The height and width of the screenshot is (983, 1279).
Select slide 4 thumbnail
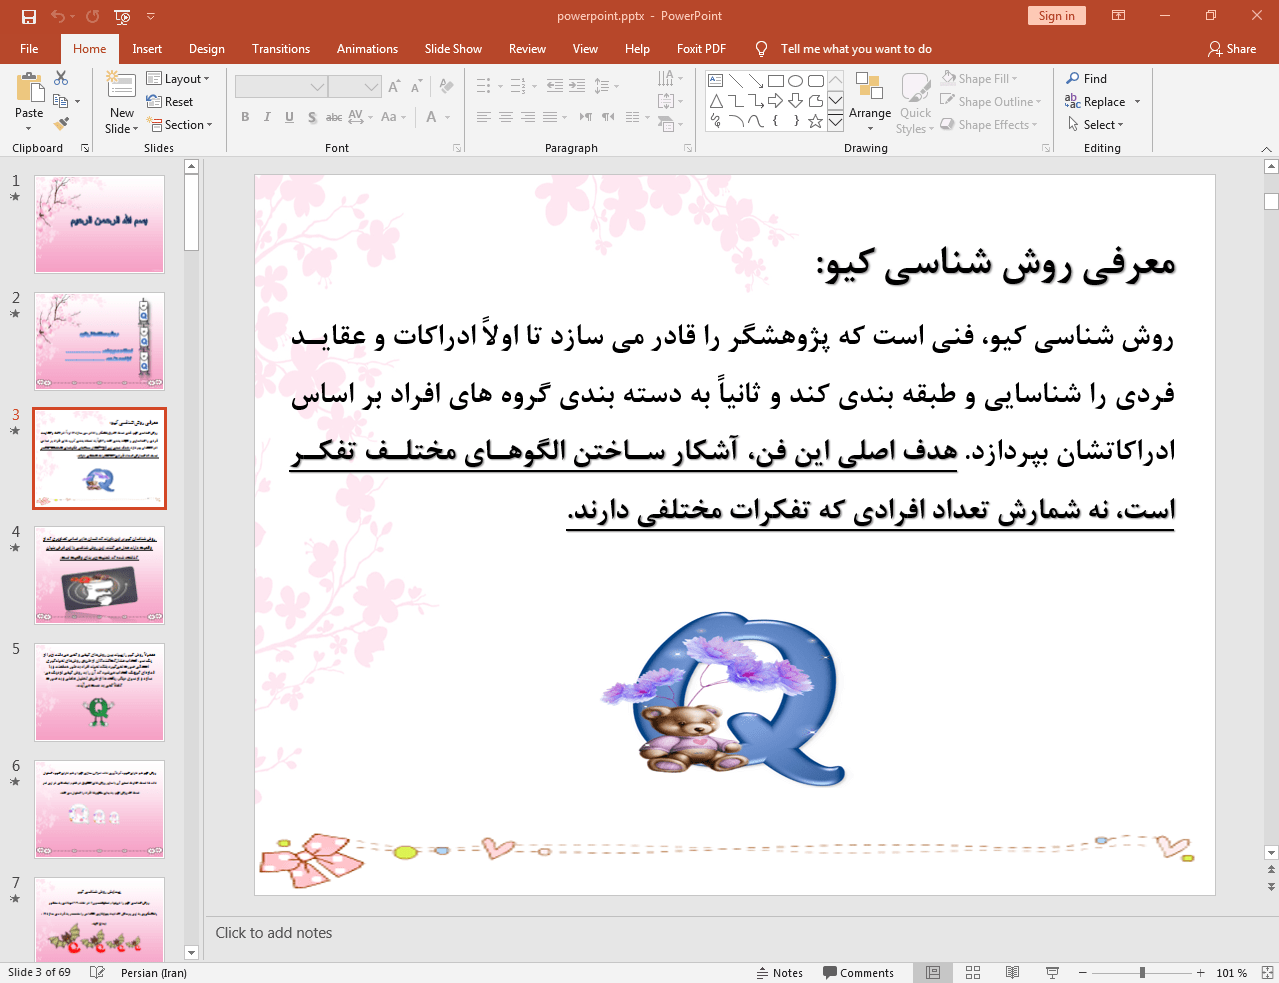pos(99,576)
